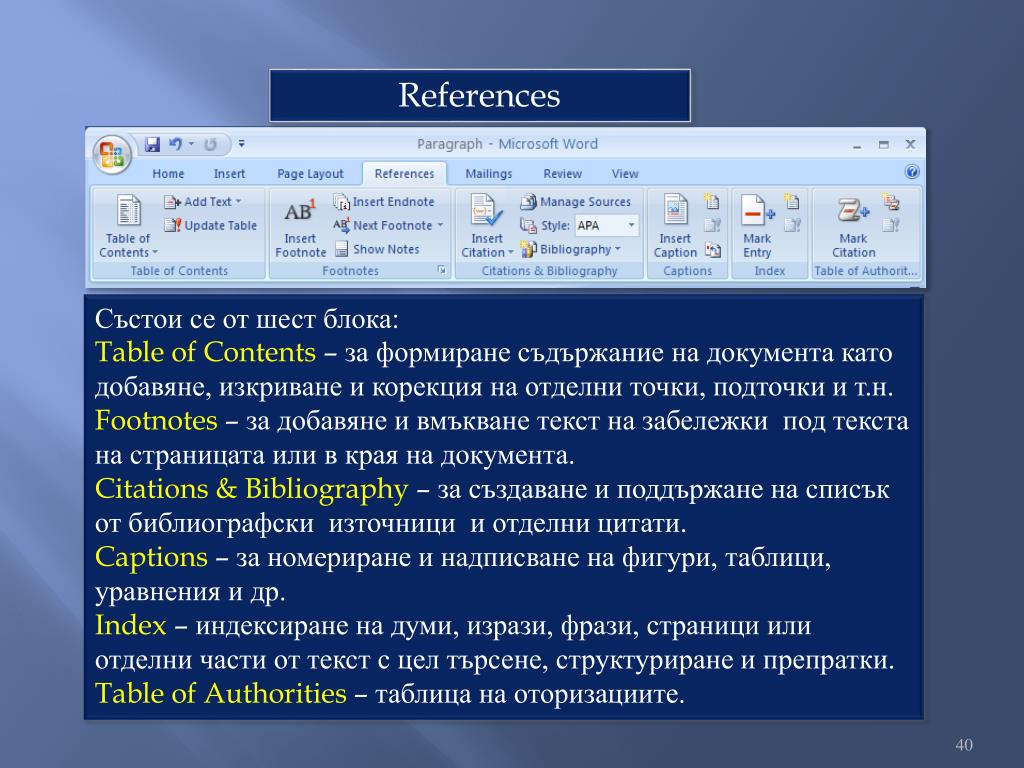Click the Show Notes button label
Image resolution: width=1024 pixels, height=768 pixels.
coord(386,249)
